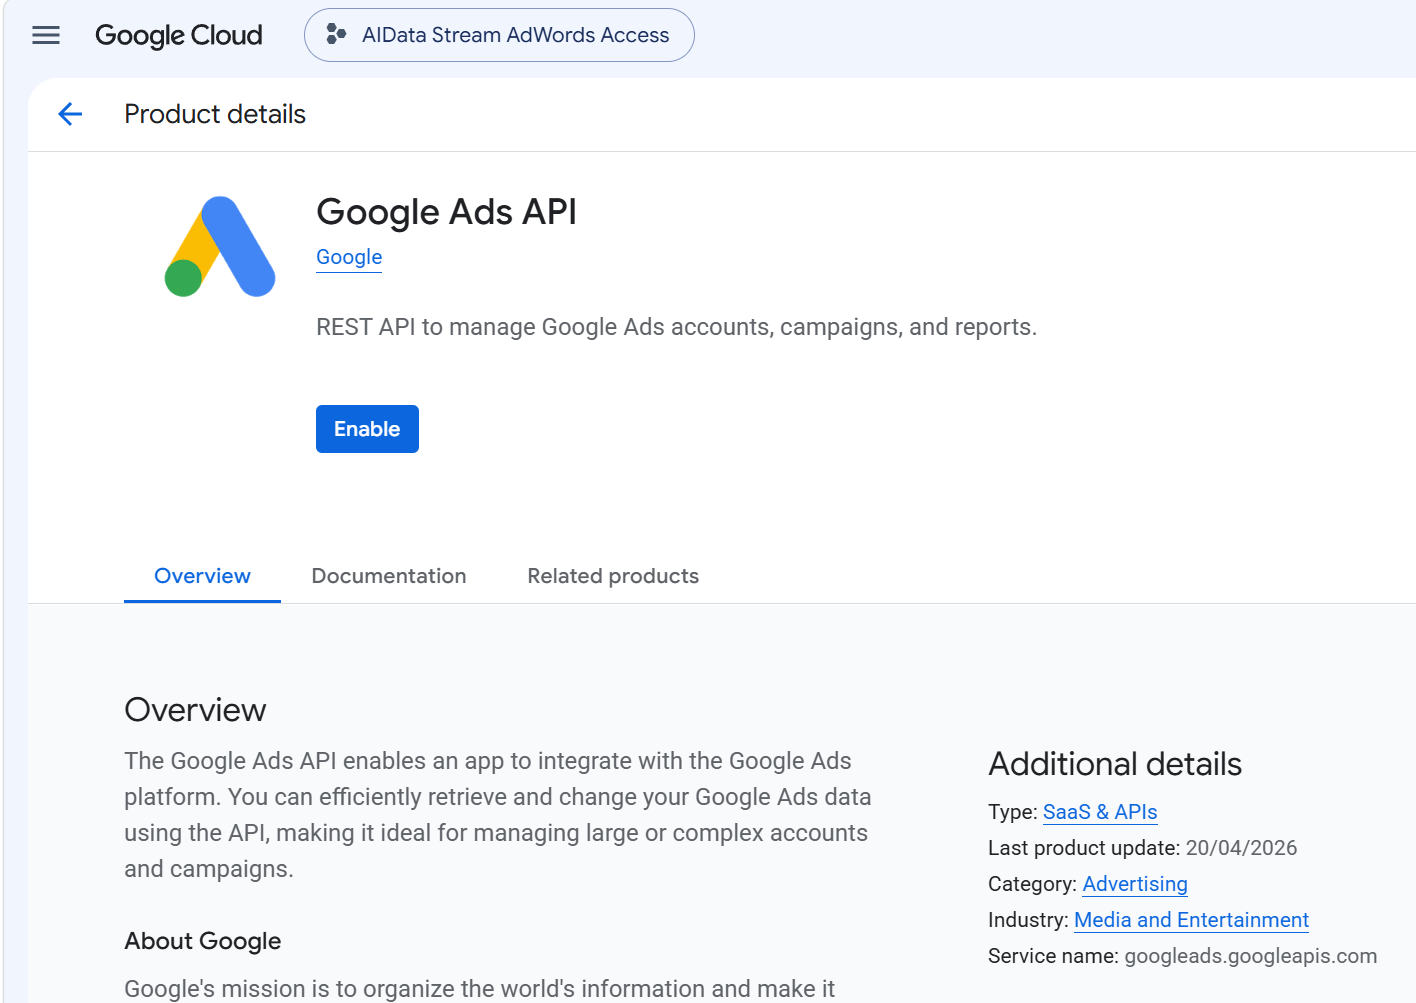1416x1003 pixels.
Task: Open the AIData Stream AdWords Access project picker
Action: pyautogui.click(x=499, y=35)
